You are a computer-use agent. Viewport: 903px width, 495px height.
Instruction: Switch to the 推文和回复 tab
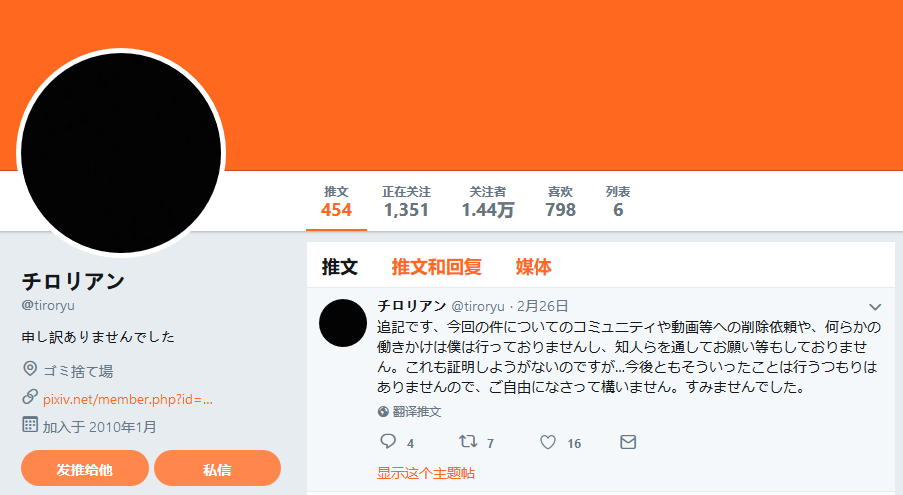437,267
